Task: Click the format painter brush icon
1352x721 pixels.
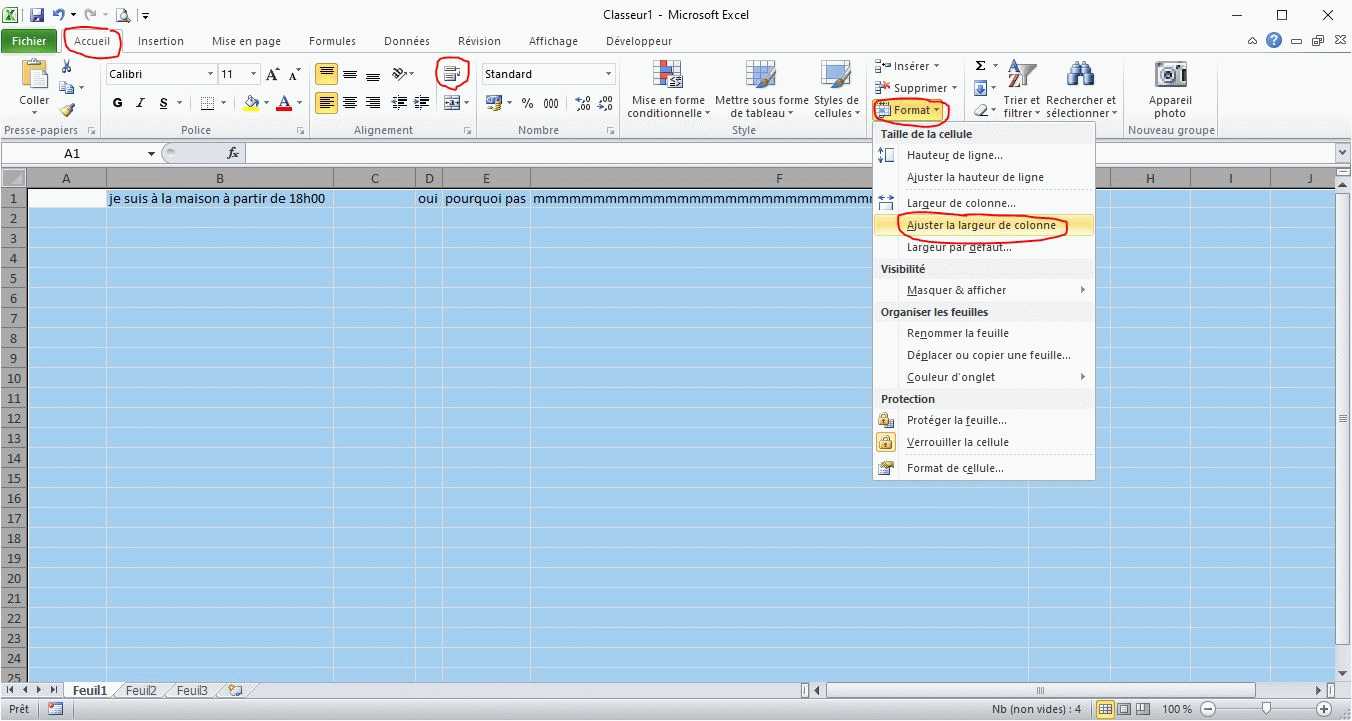Action: click(x=67, y=109)
